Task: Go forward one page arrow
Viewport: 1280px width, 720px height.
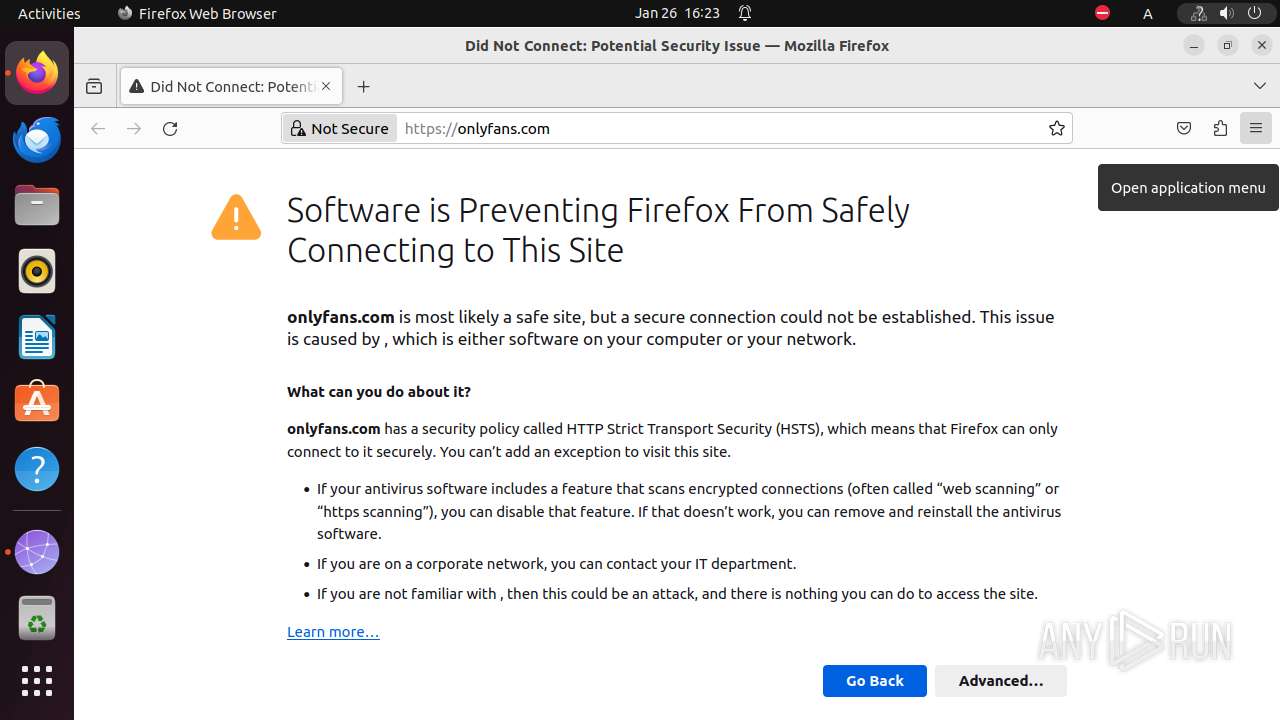Action: pyautogui.click(x=134, y=128)
